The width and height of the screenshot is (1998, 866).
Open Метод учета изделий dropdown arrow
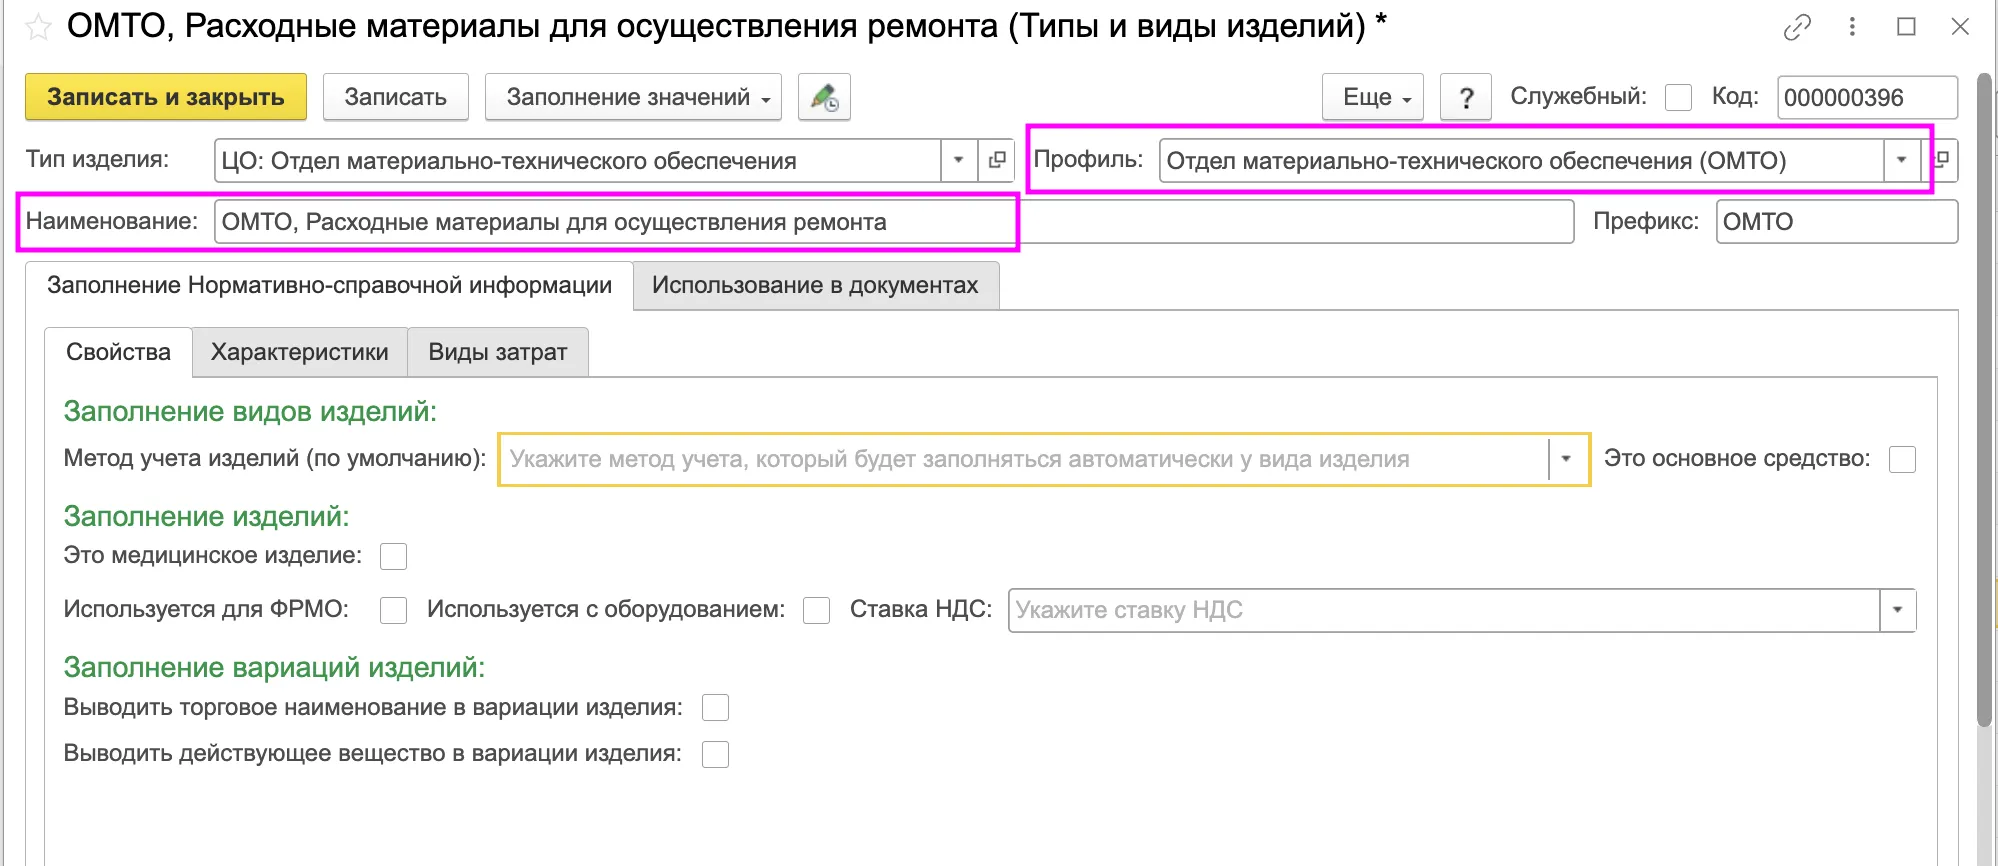point(1566,459)
